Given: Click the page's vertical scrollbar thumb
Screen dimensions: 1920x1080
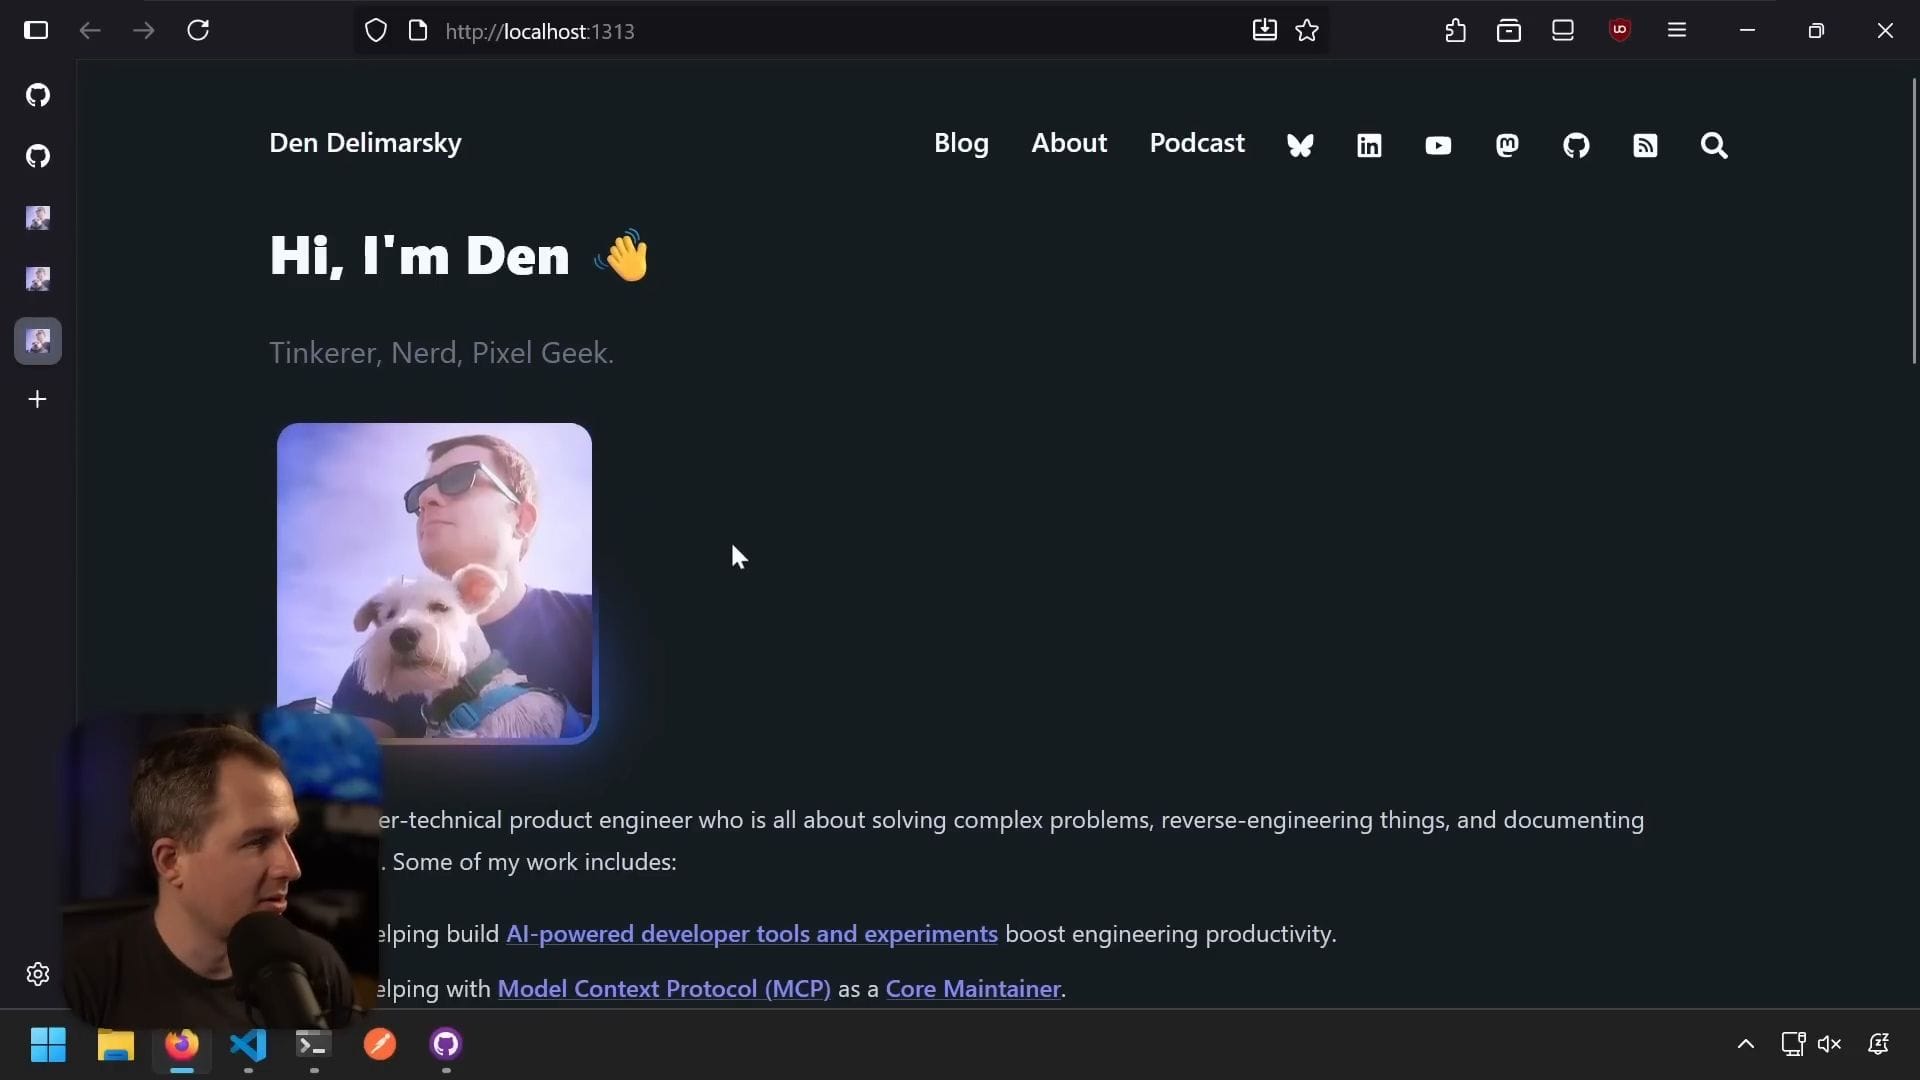Looking at the screenshot, I should coord(1914,220).
